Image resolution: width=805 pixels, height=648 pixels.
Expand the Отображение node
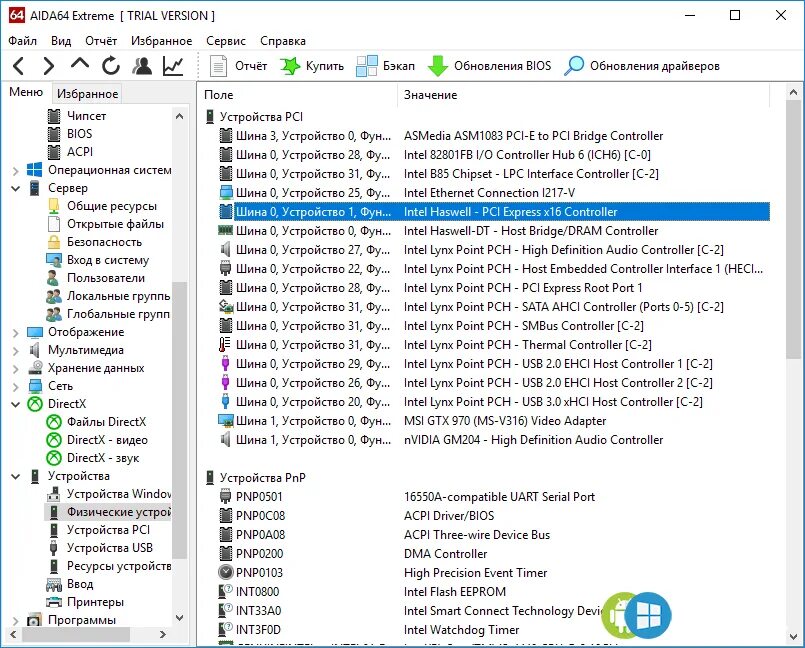click(x=15, y=333)
